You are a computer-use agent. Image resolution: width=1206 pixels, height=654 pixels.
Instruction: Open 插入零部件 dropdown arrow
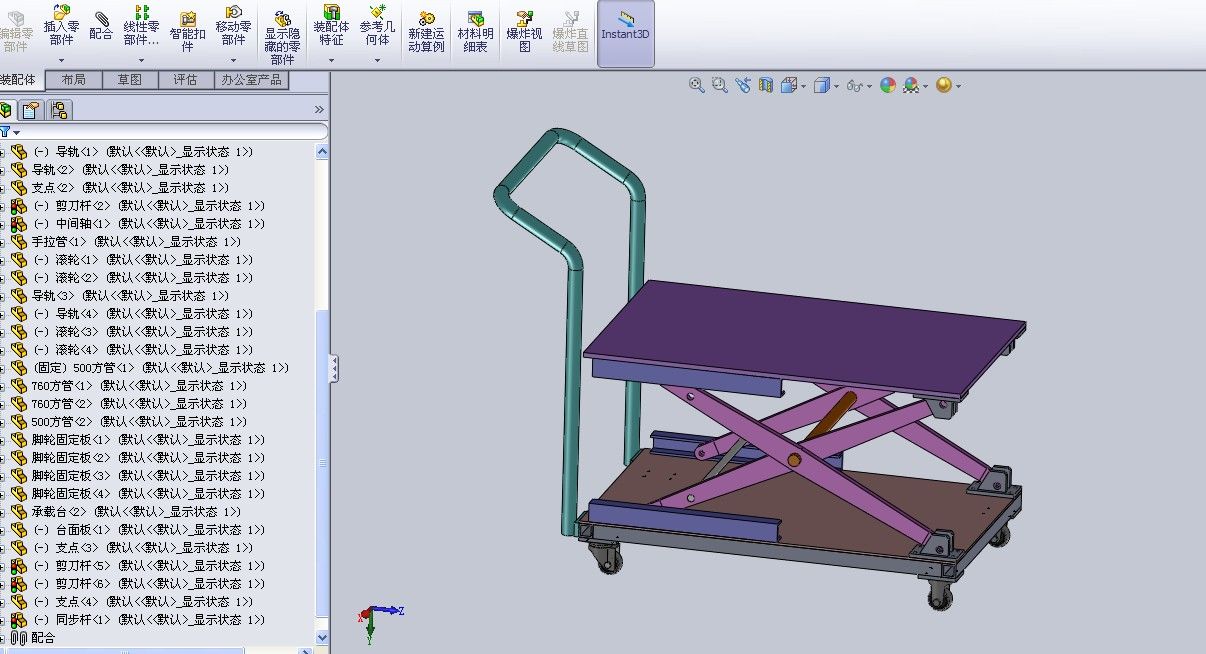(x=61, y=61)
